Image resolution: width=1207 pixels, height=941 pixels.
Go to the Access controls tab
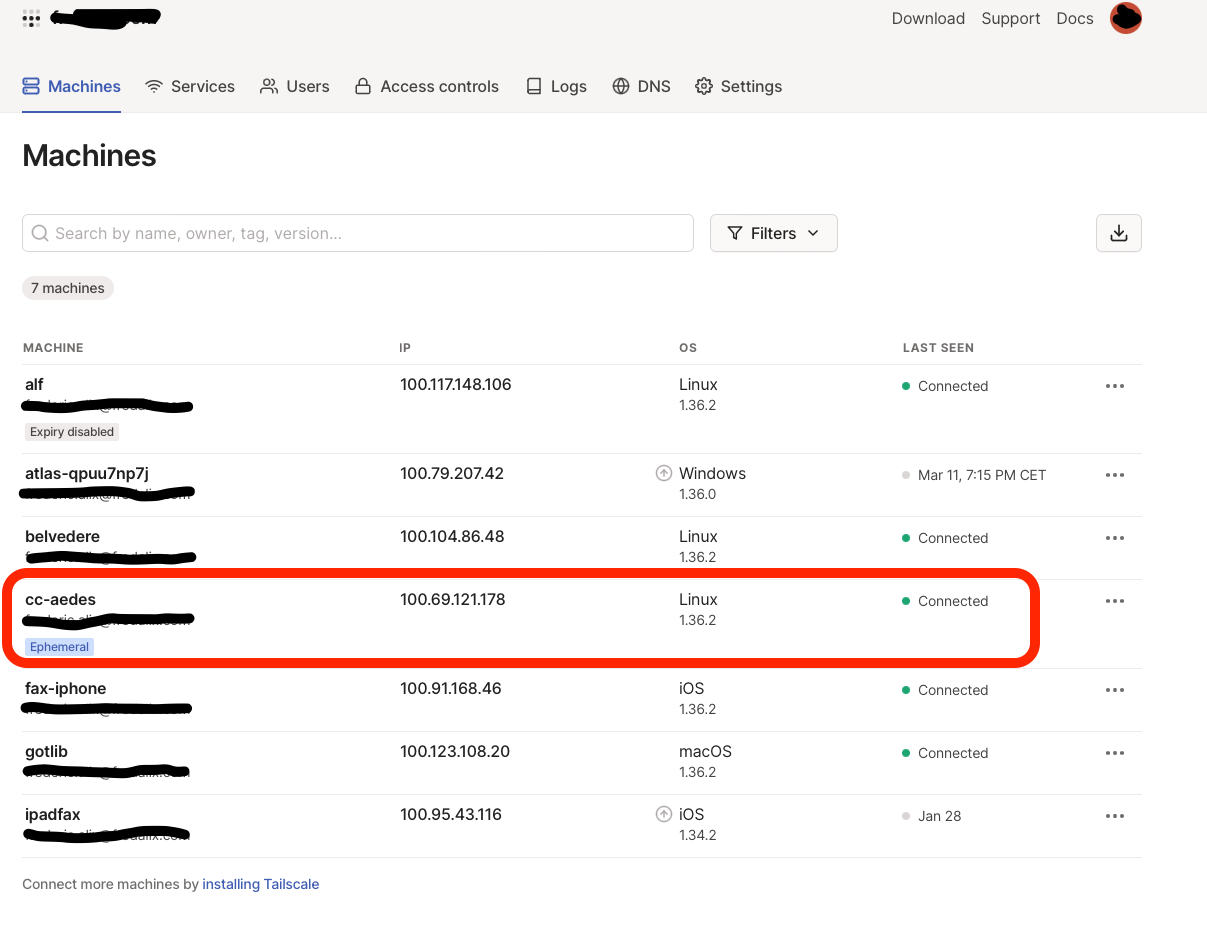[x=427, y=86]
